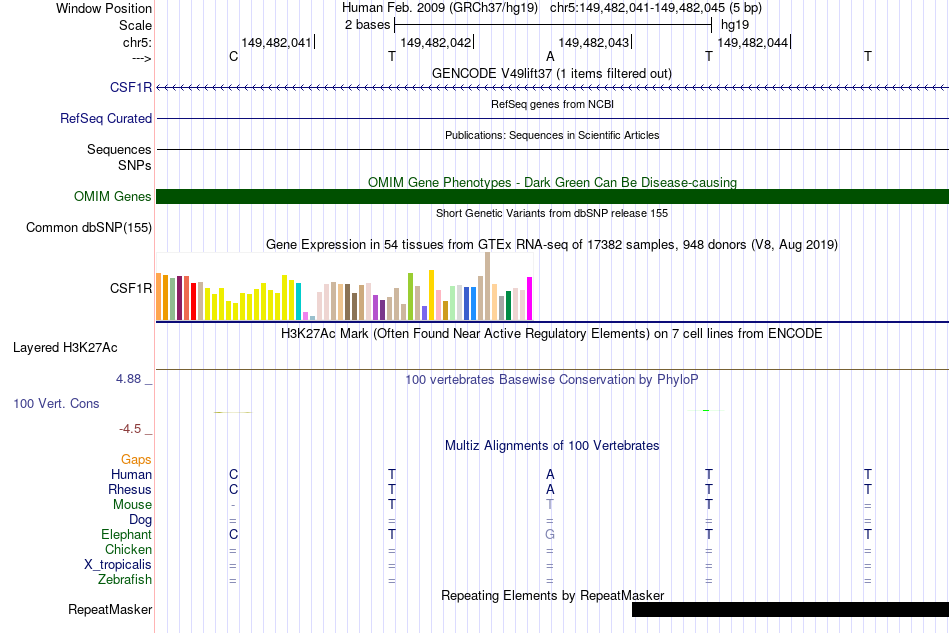Screen dimensions: 950x633
Task: Click the Chicken species label
Action: coord(128,549)
